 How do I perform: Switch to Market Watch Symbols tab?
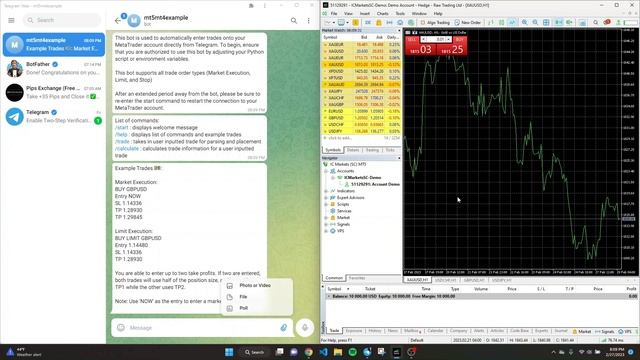[x=333, y=150]
